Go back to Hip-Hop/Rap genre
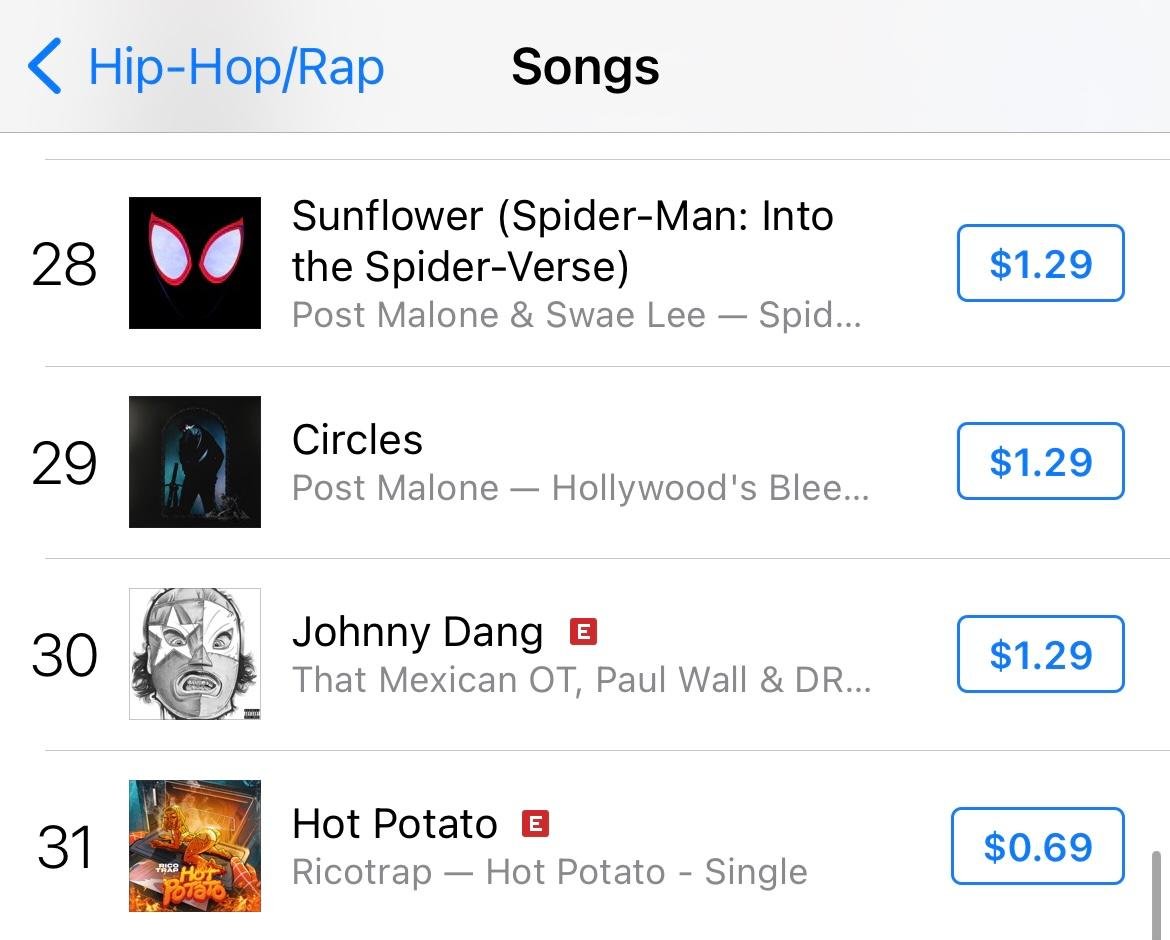The width and height of the screenshot is (1170, 940). (x=235, y=68)
